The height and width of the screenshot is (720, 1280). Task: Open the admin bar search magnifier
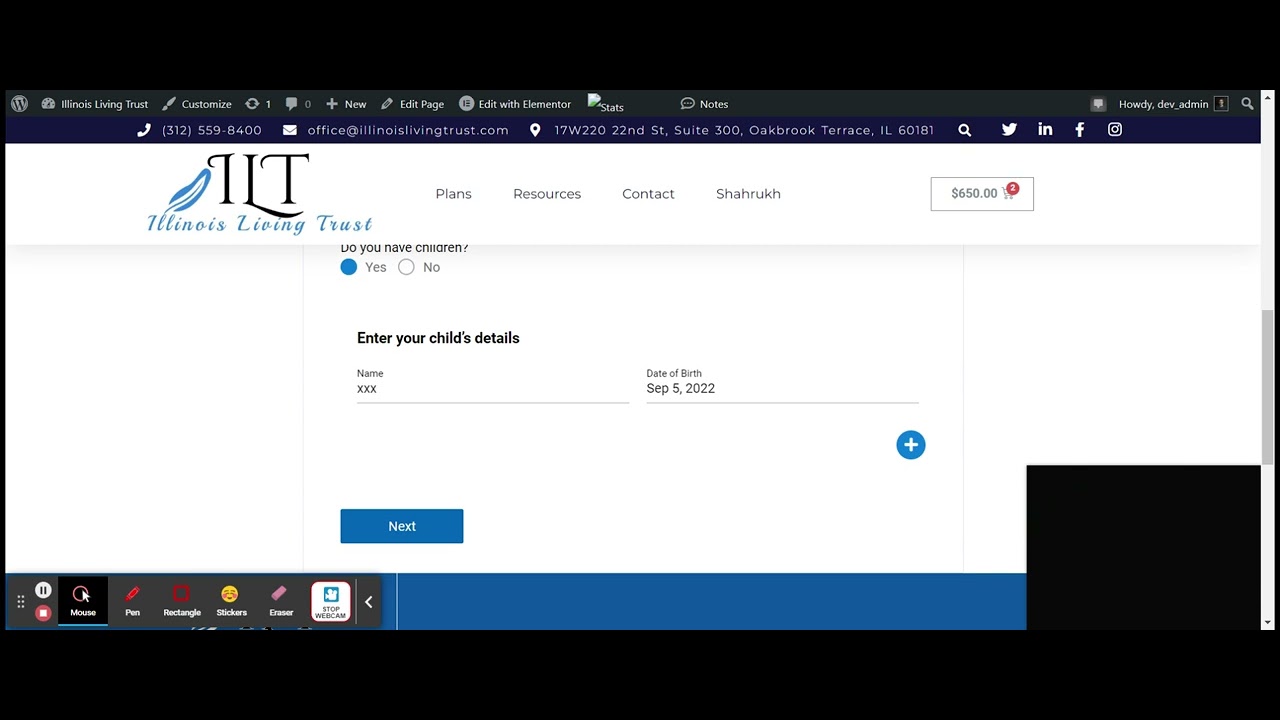click(1247, 104)
